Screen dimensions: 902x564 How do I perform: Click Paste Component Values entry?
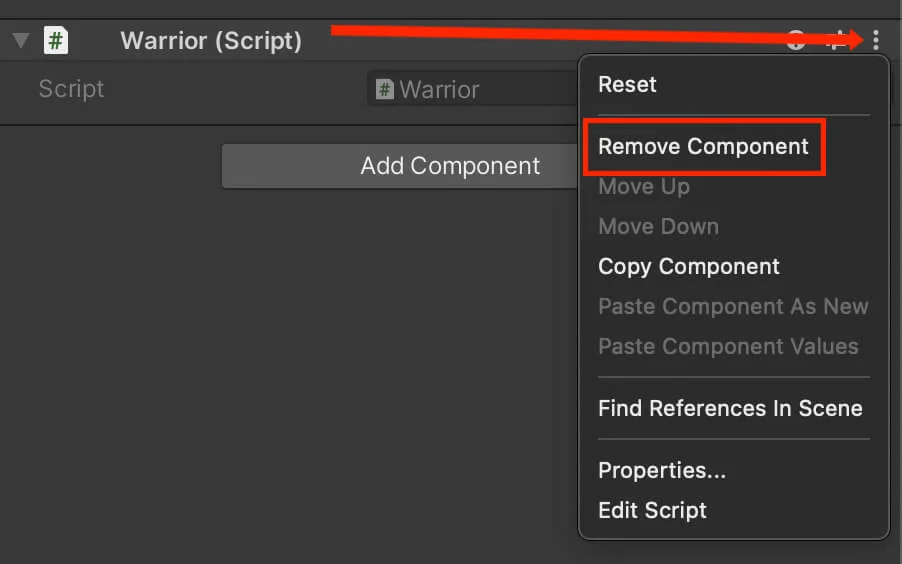728,347
